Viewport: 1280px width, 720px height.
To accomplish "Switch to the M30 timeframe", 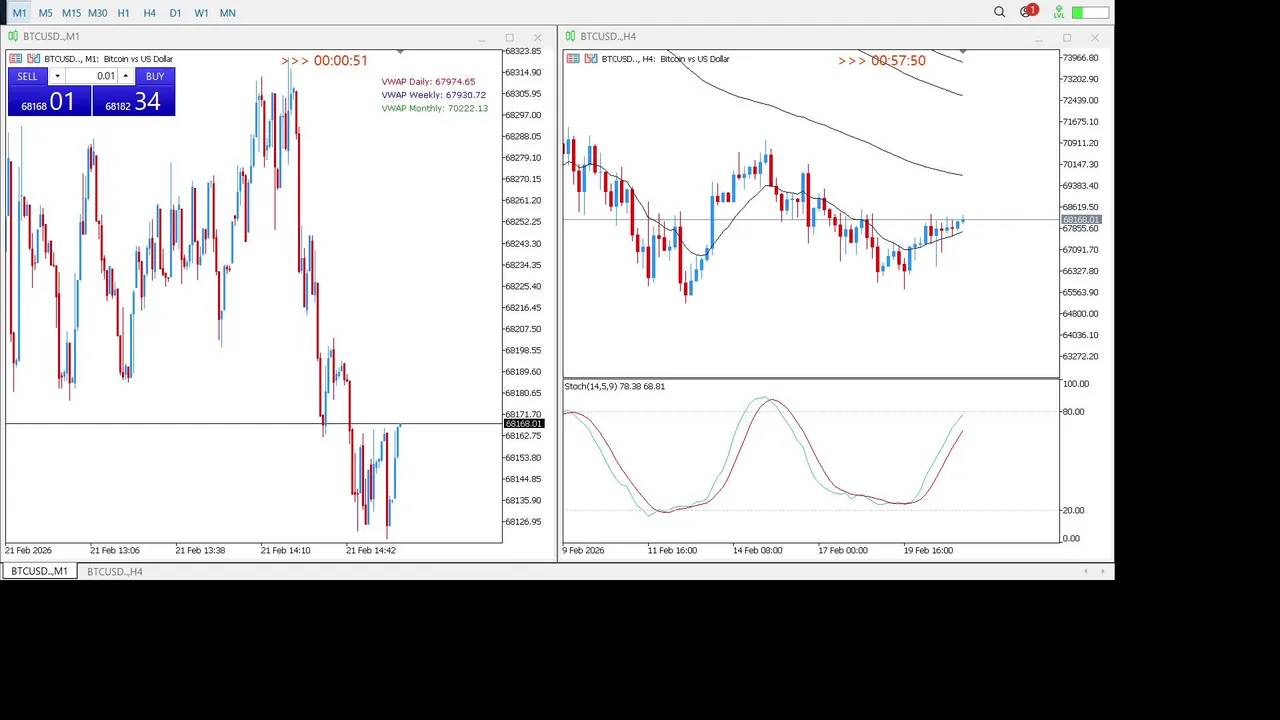I will pos(97,13).
